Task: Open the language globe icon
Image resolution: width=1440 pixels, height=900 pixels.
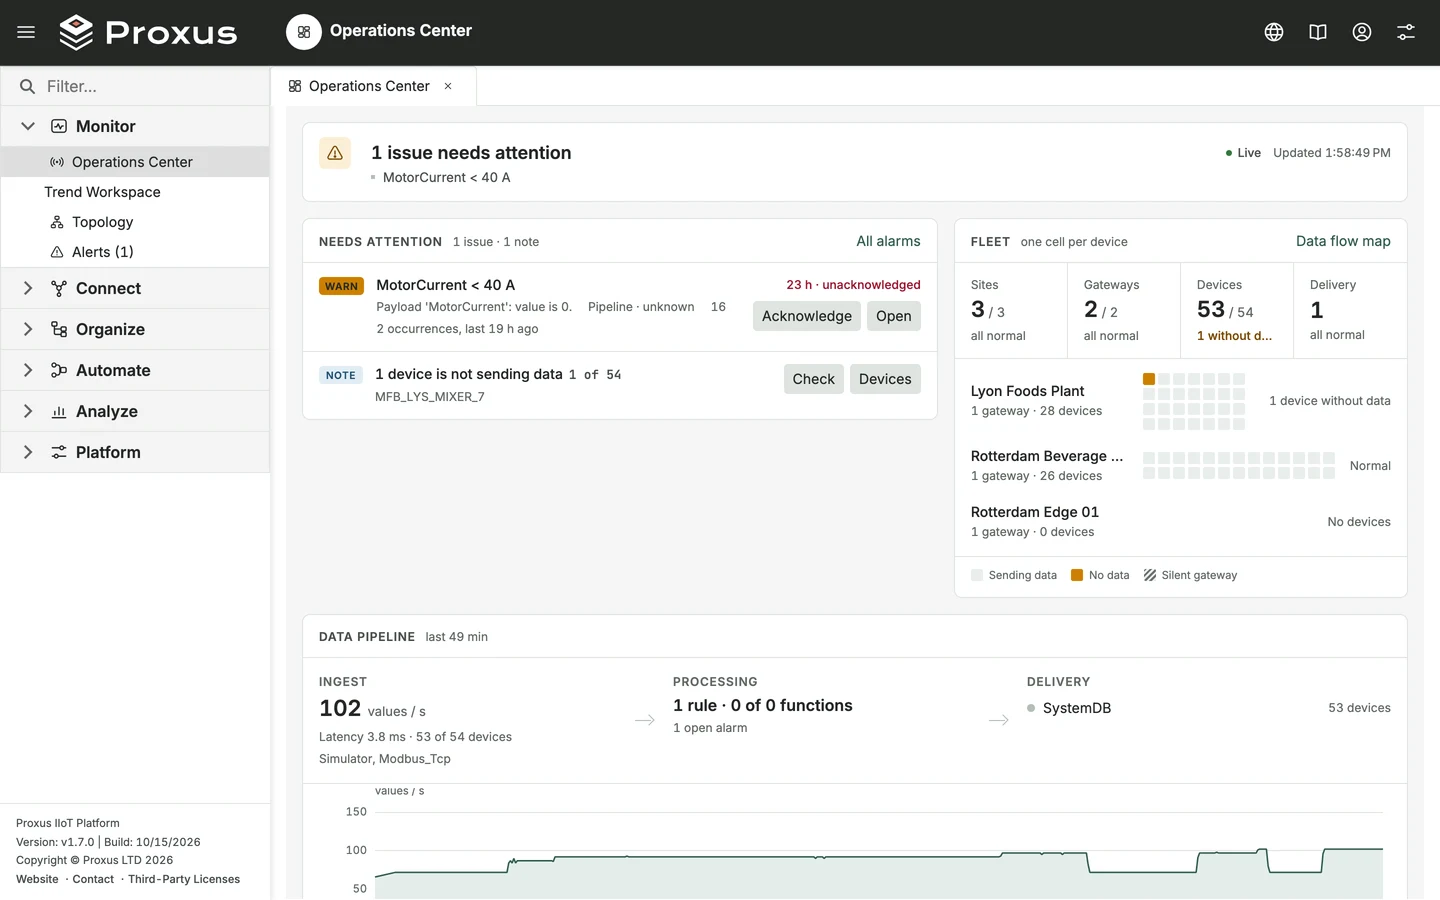Action: click(1274, 32)
